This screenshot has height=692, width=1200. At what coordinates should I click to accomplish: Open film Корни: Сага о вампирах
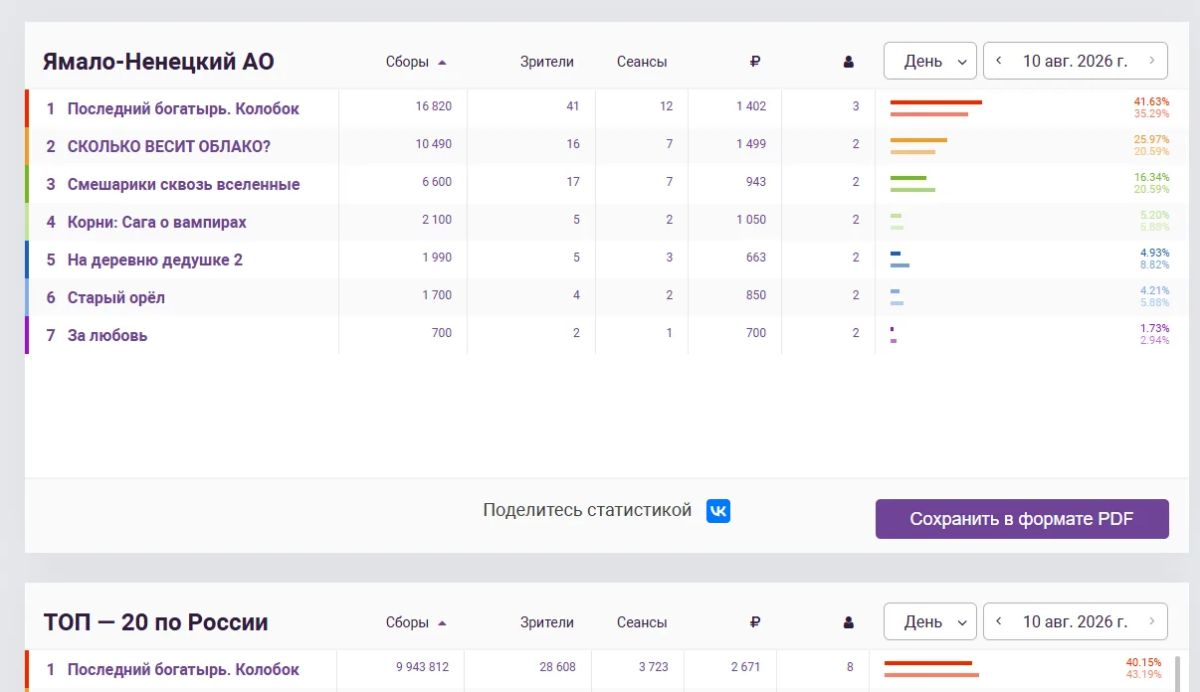click(x=157, y=222)
